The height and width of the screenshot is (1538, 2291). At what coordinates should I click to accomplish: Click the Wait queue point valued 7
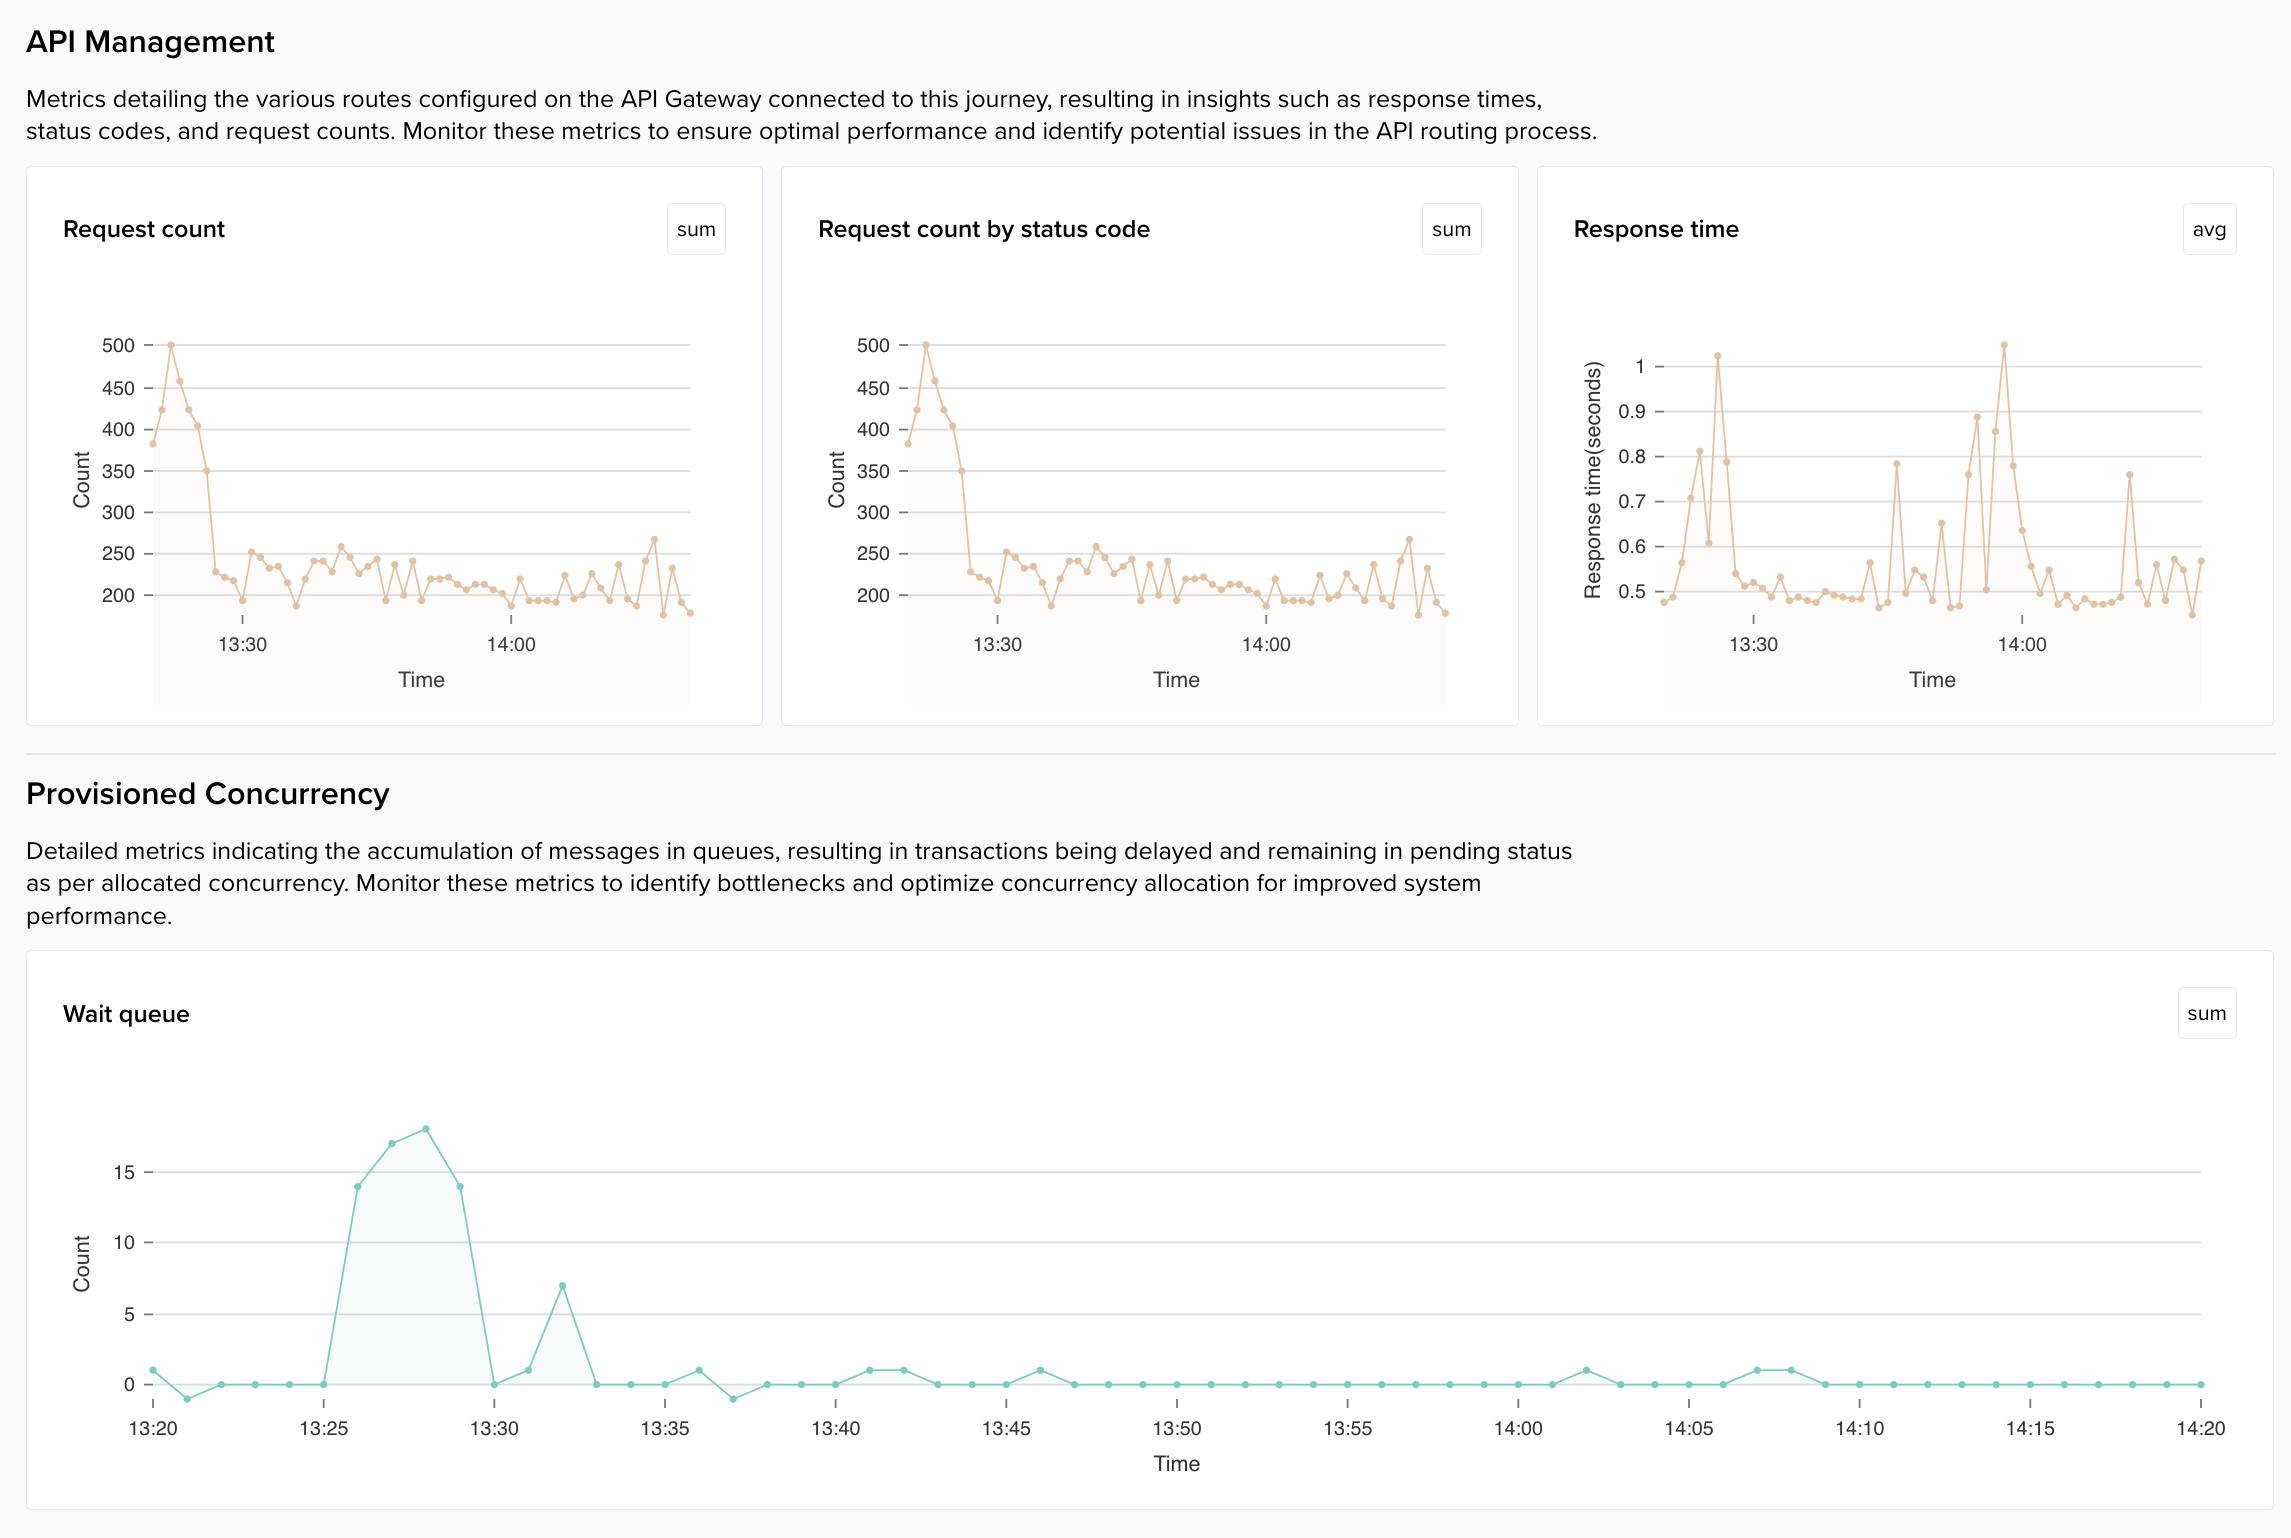563,1285
